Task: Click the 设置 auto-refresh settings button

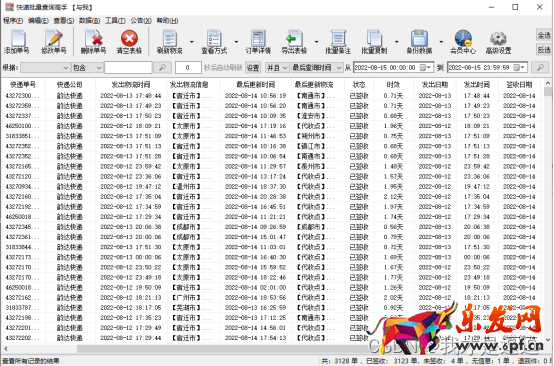Action: [253, 67]
